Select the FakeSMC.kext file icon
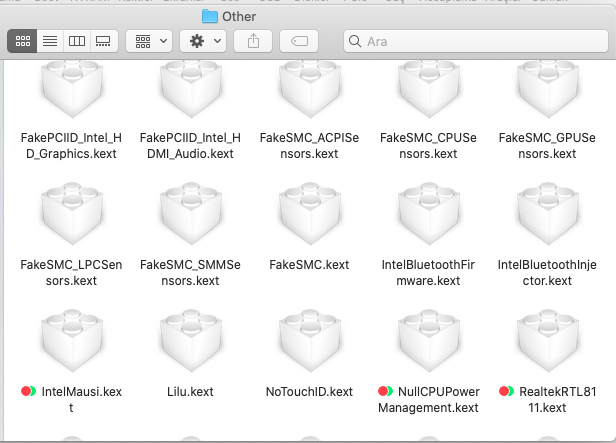The image size is (616, 443). click(x=309, y=216)
